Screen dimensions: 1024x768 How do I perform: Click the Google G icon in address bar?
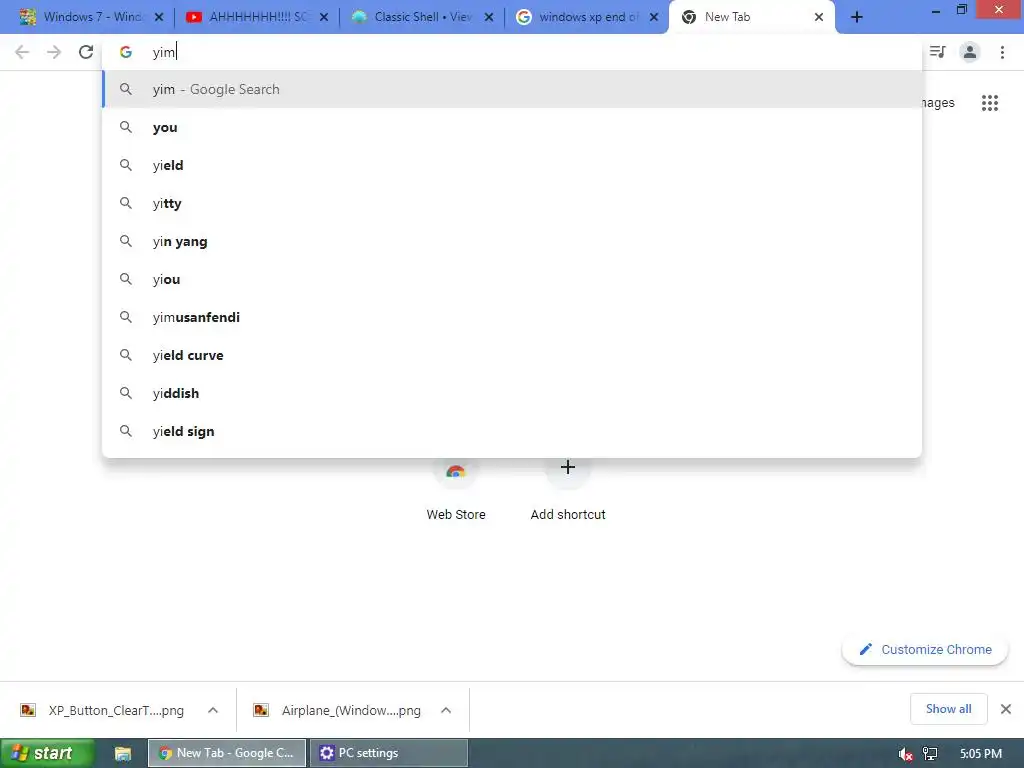click(x=126, y=52)
